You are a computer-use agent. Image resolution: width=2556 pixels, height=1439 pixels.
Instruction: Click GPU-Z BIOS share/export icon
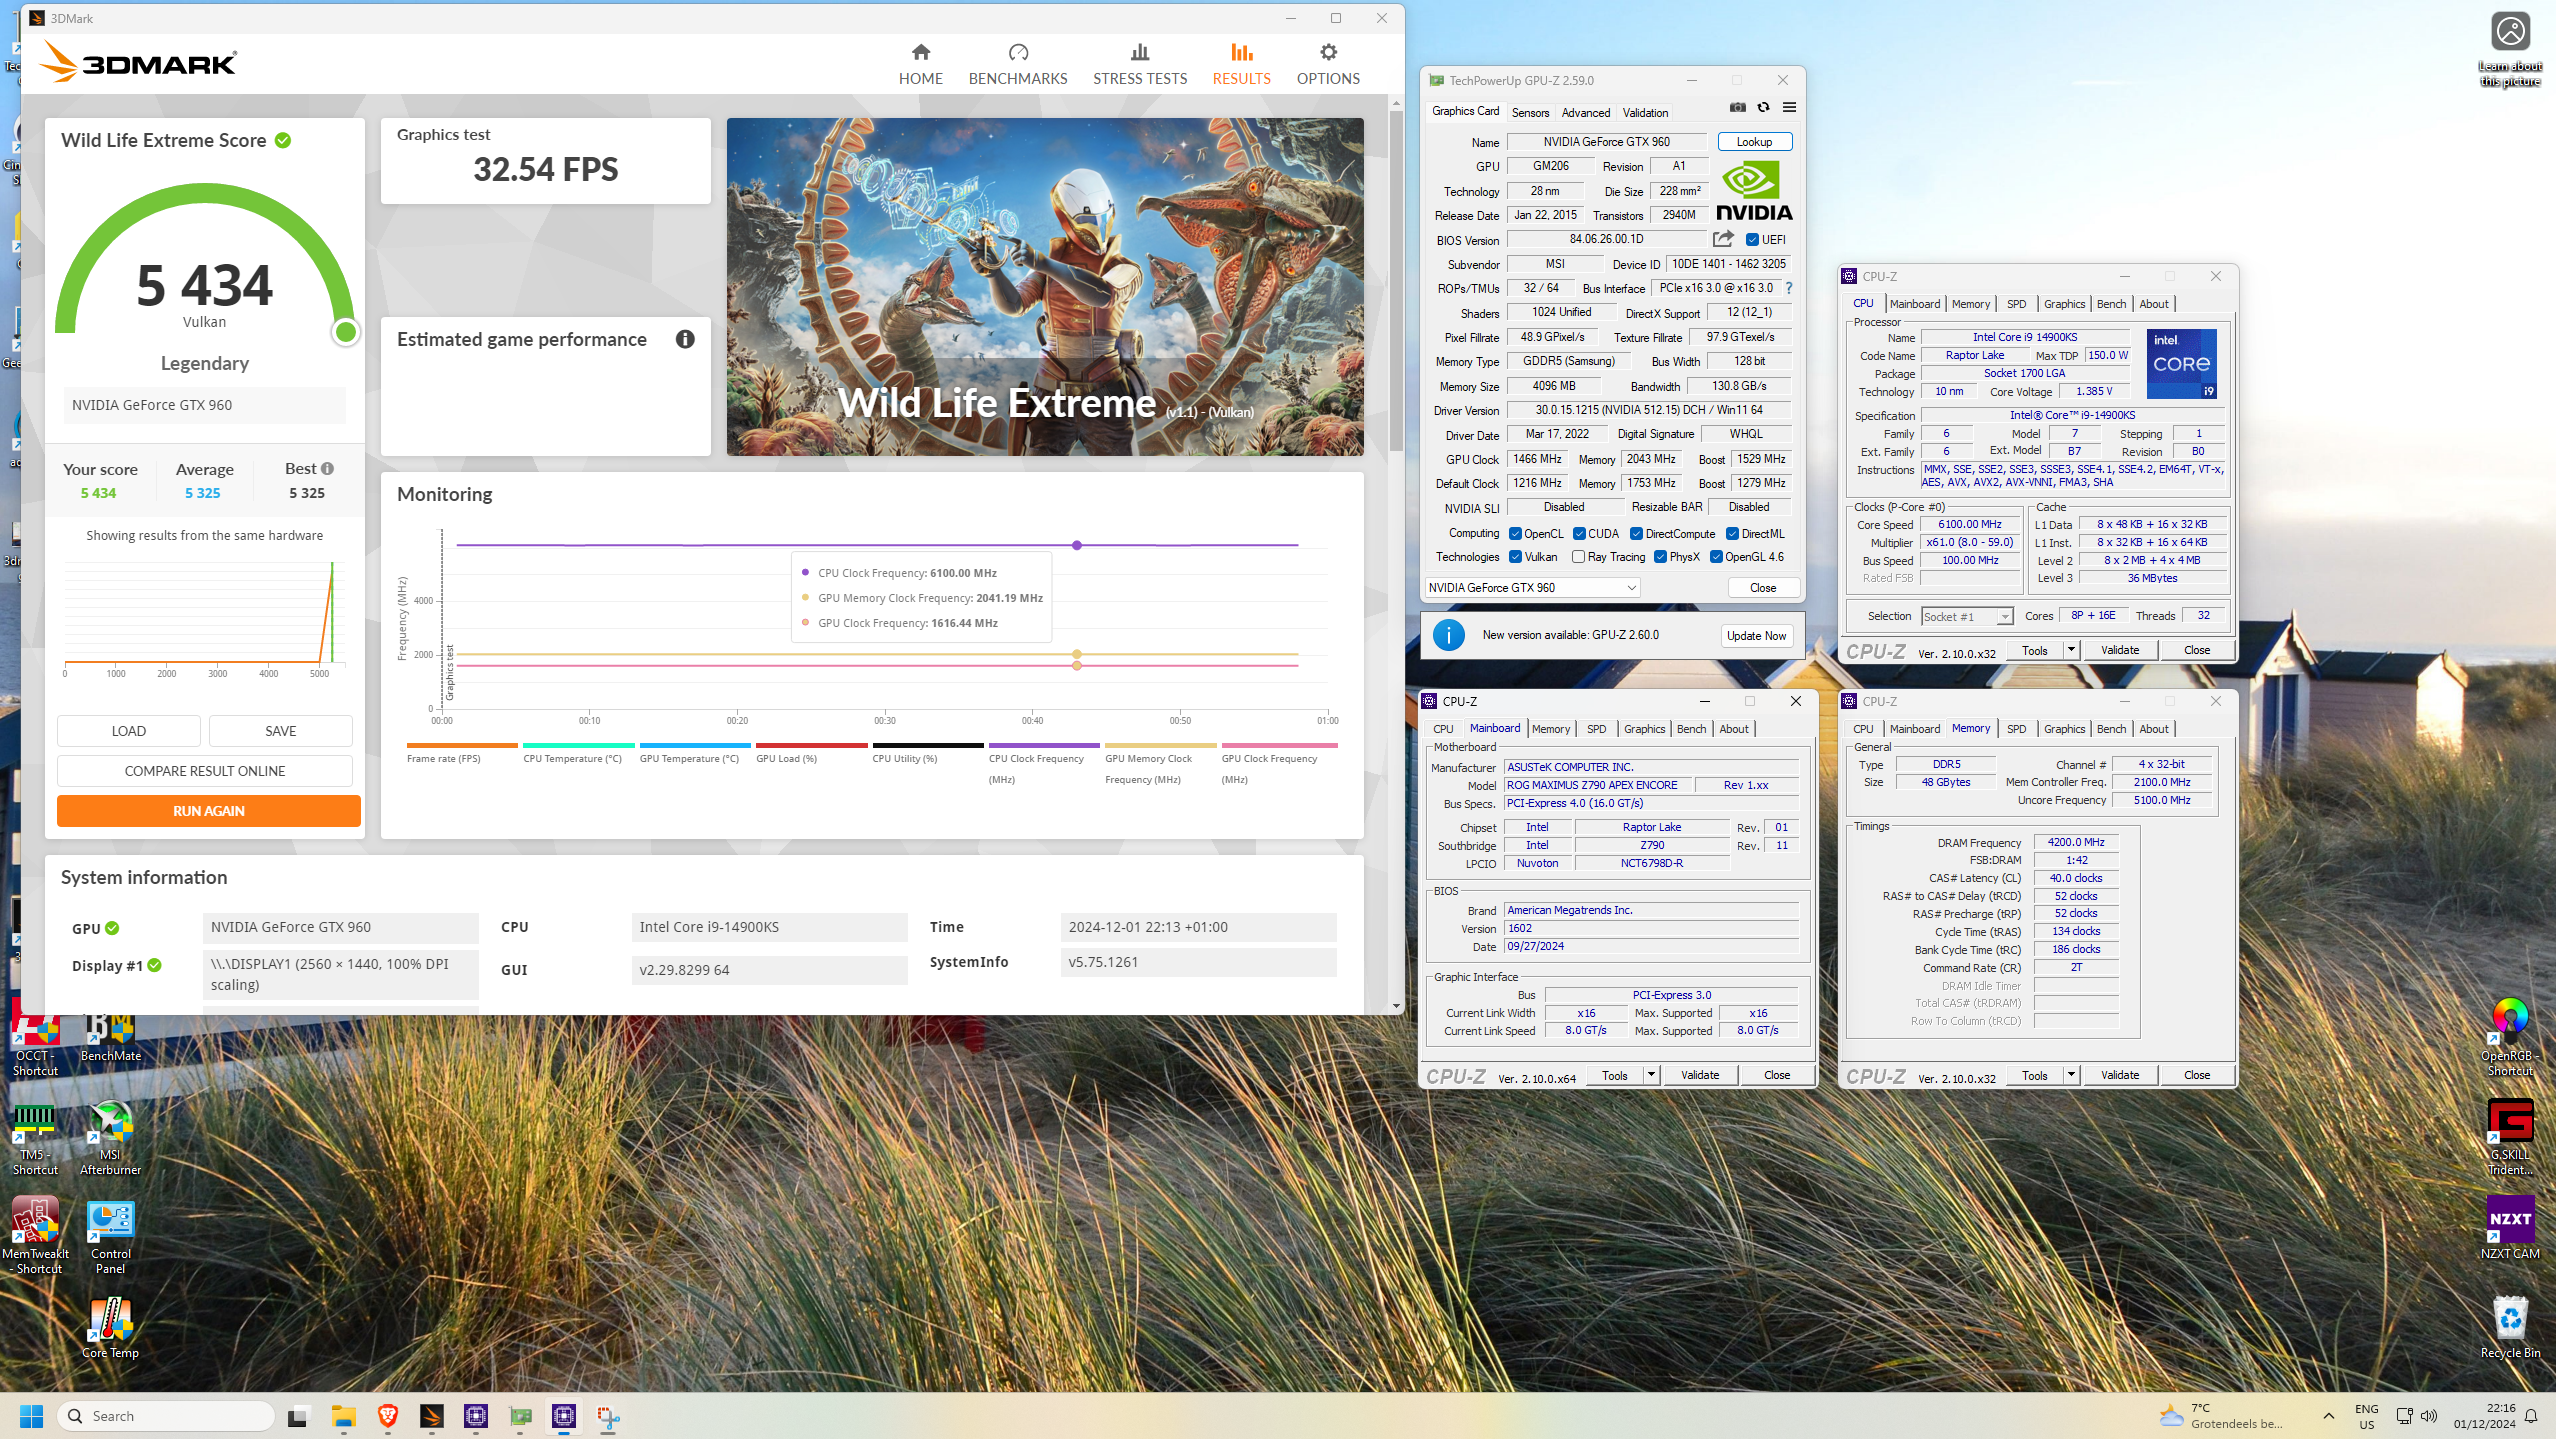pyautogui.click(x=1723, y=239)
